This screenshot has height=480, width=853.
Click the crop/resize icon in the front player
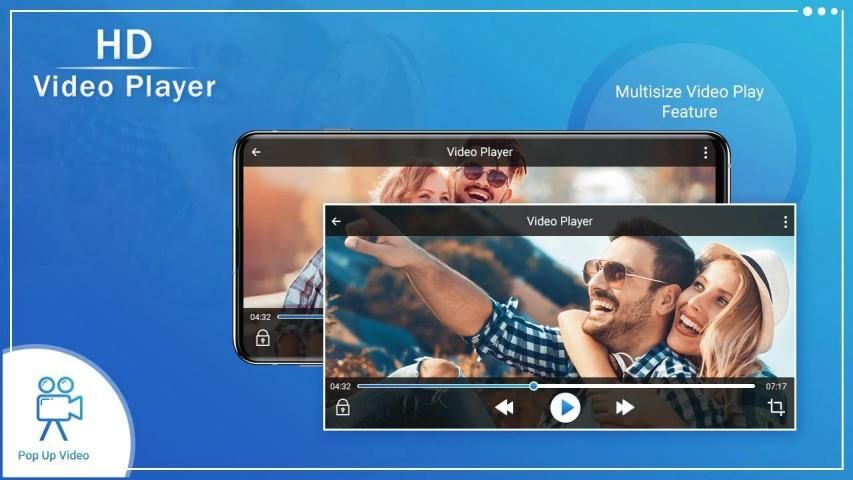click(776, 407)
